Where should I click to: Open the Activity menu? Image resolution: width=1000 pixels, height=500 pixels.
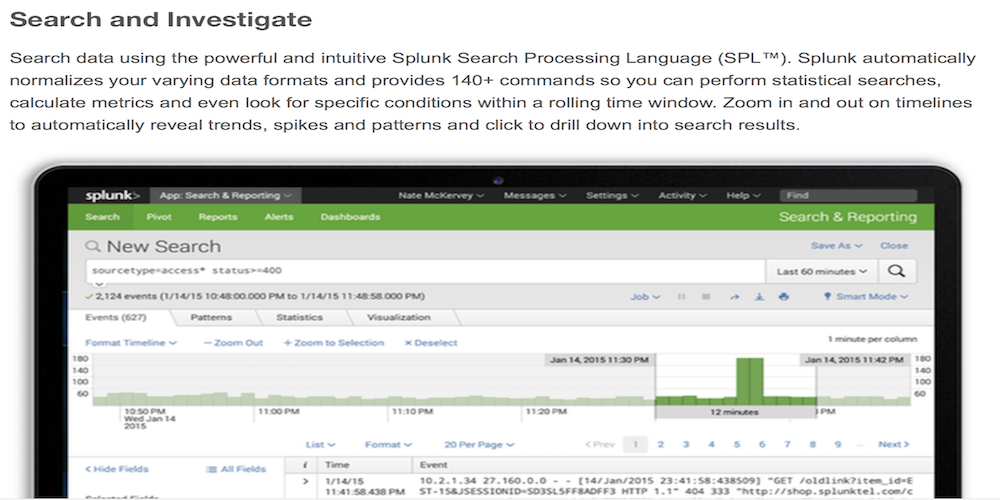(x=682, y=196)
